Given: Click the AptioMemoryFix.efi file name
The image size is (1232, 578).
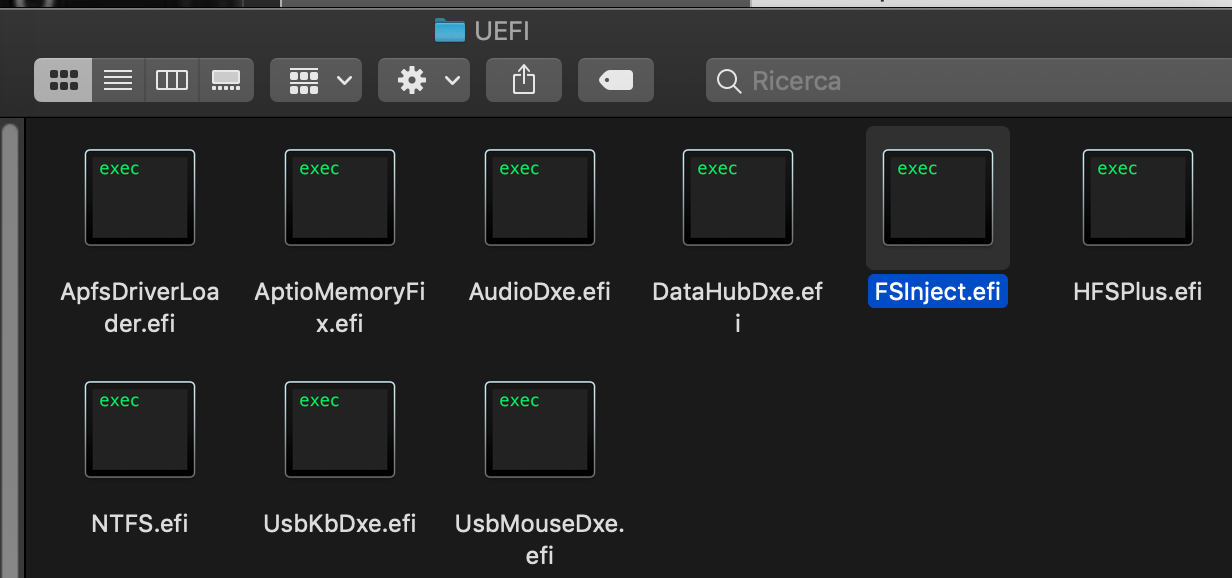Looking at the screenshot, I should [340, 308].
